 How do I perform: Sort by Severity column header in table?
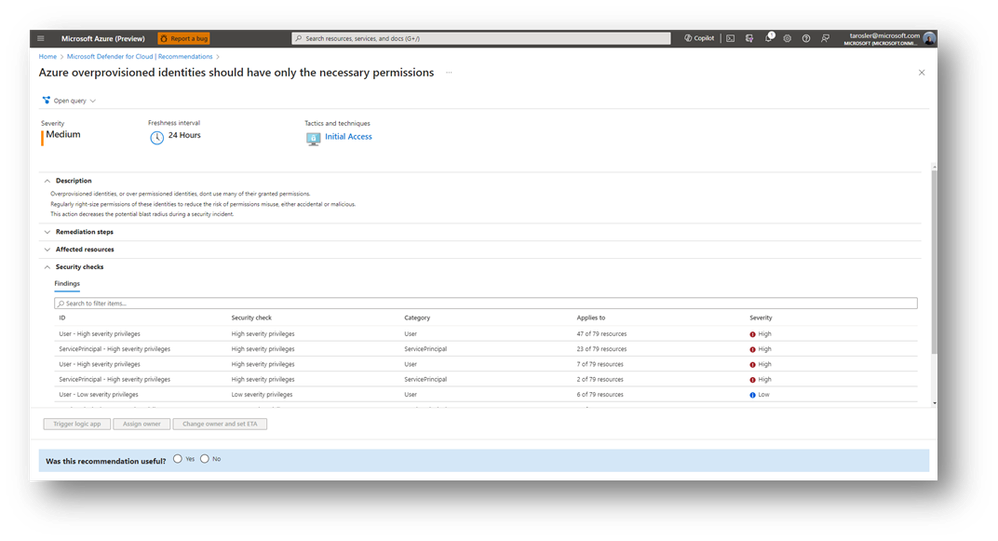pyautogui.click(x=761, y=318)
